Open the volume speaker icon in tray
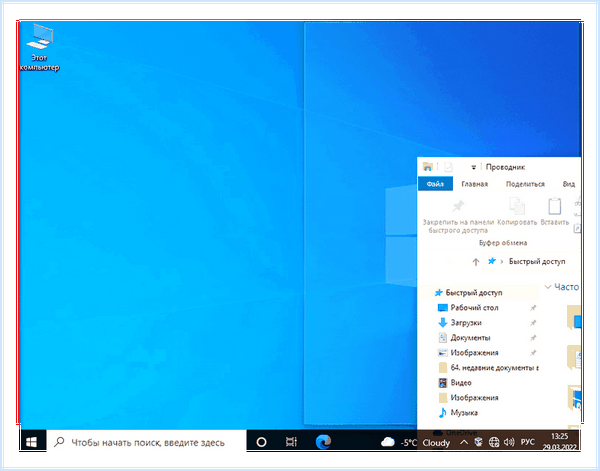Viewport: 600px width, 471px height. coord(509,442)
